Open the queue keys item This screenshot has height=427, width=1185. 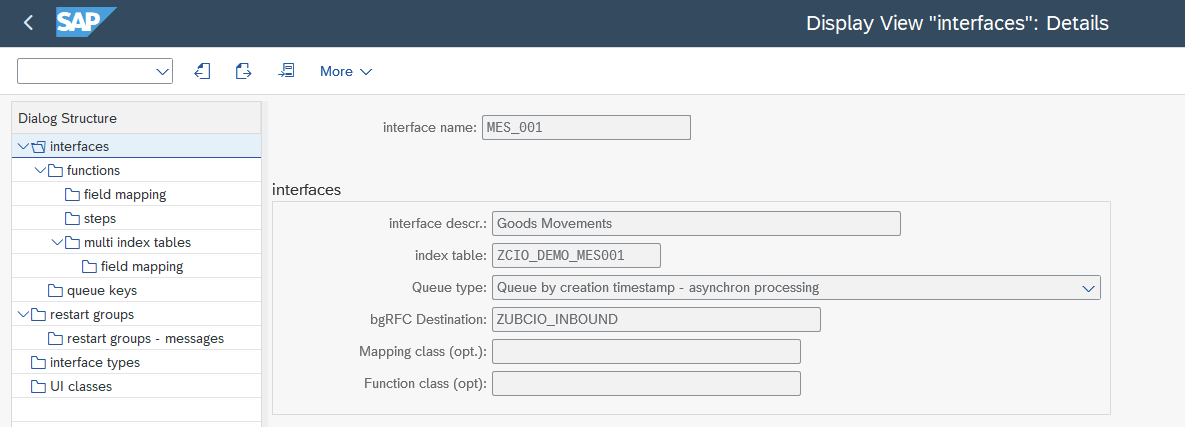pos(102,290)
